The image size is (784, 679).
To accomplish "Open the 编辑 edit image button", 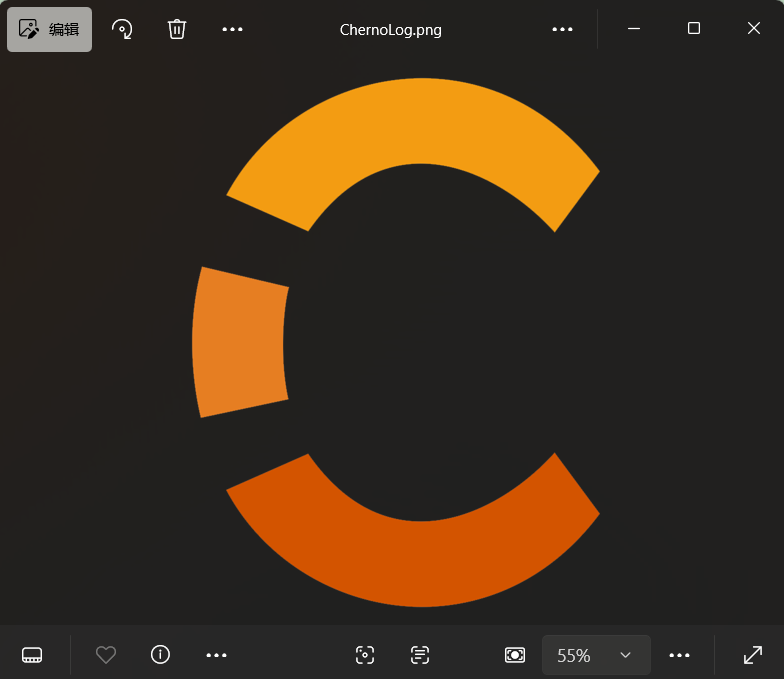I will [x=49, y=30].
